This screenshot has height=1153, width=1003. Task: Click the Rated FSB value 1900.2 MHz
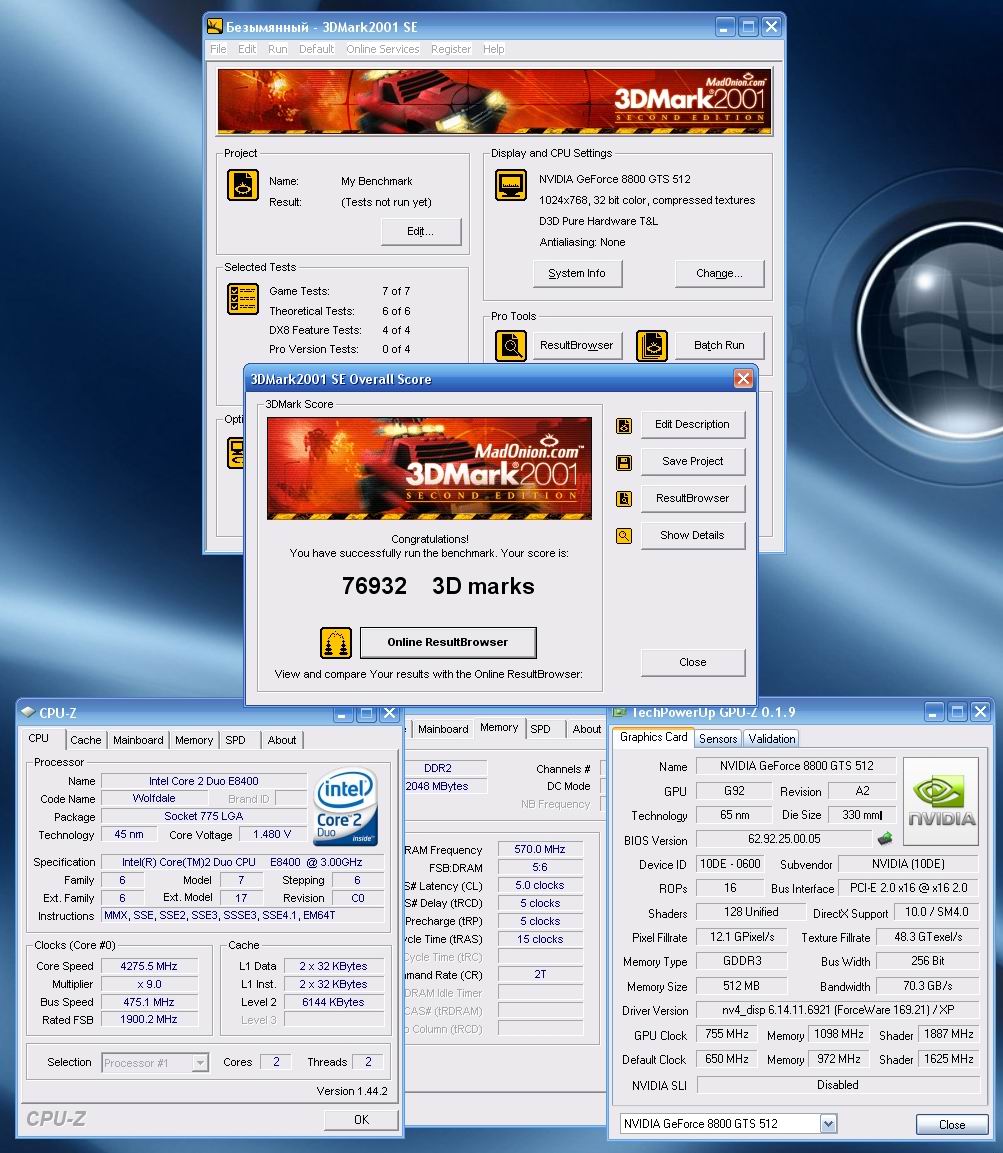click(149, 1020)
